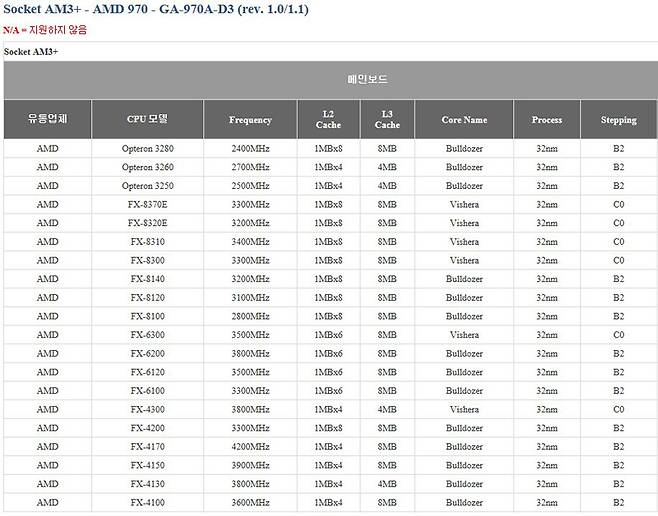Select the FX-4150 model cell
658x516 pixels.
click(x=148, y=465)
